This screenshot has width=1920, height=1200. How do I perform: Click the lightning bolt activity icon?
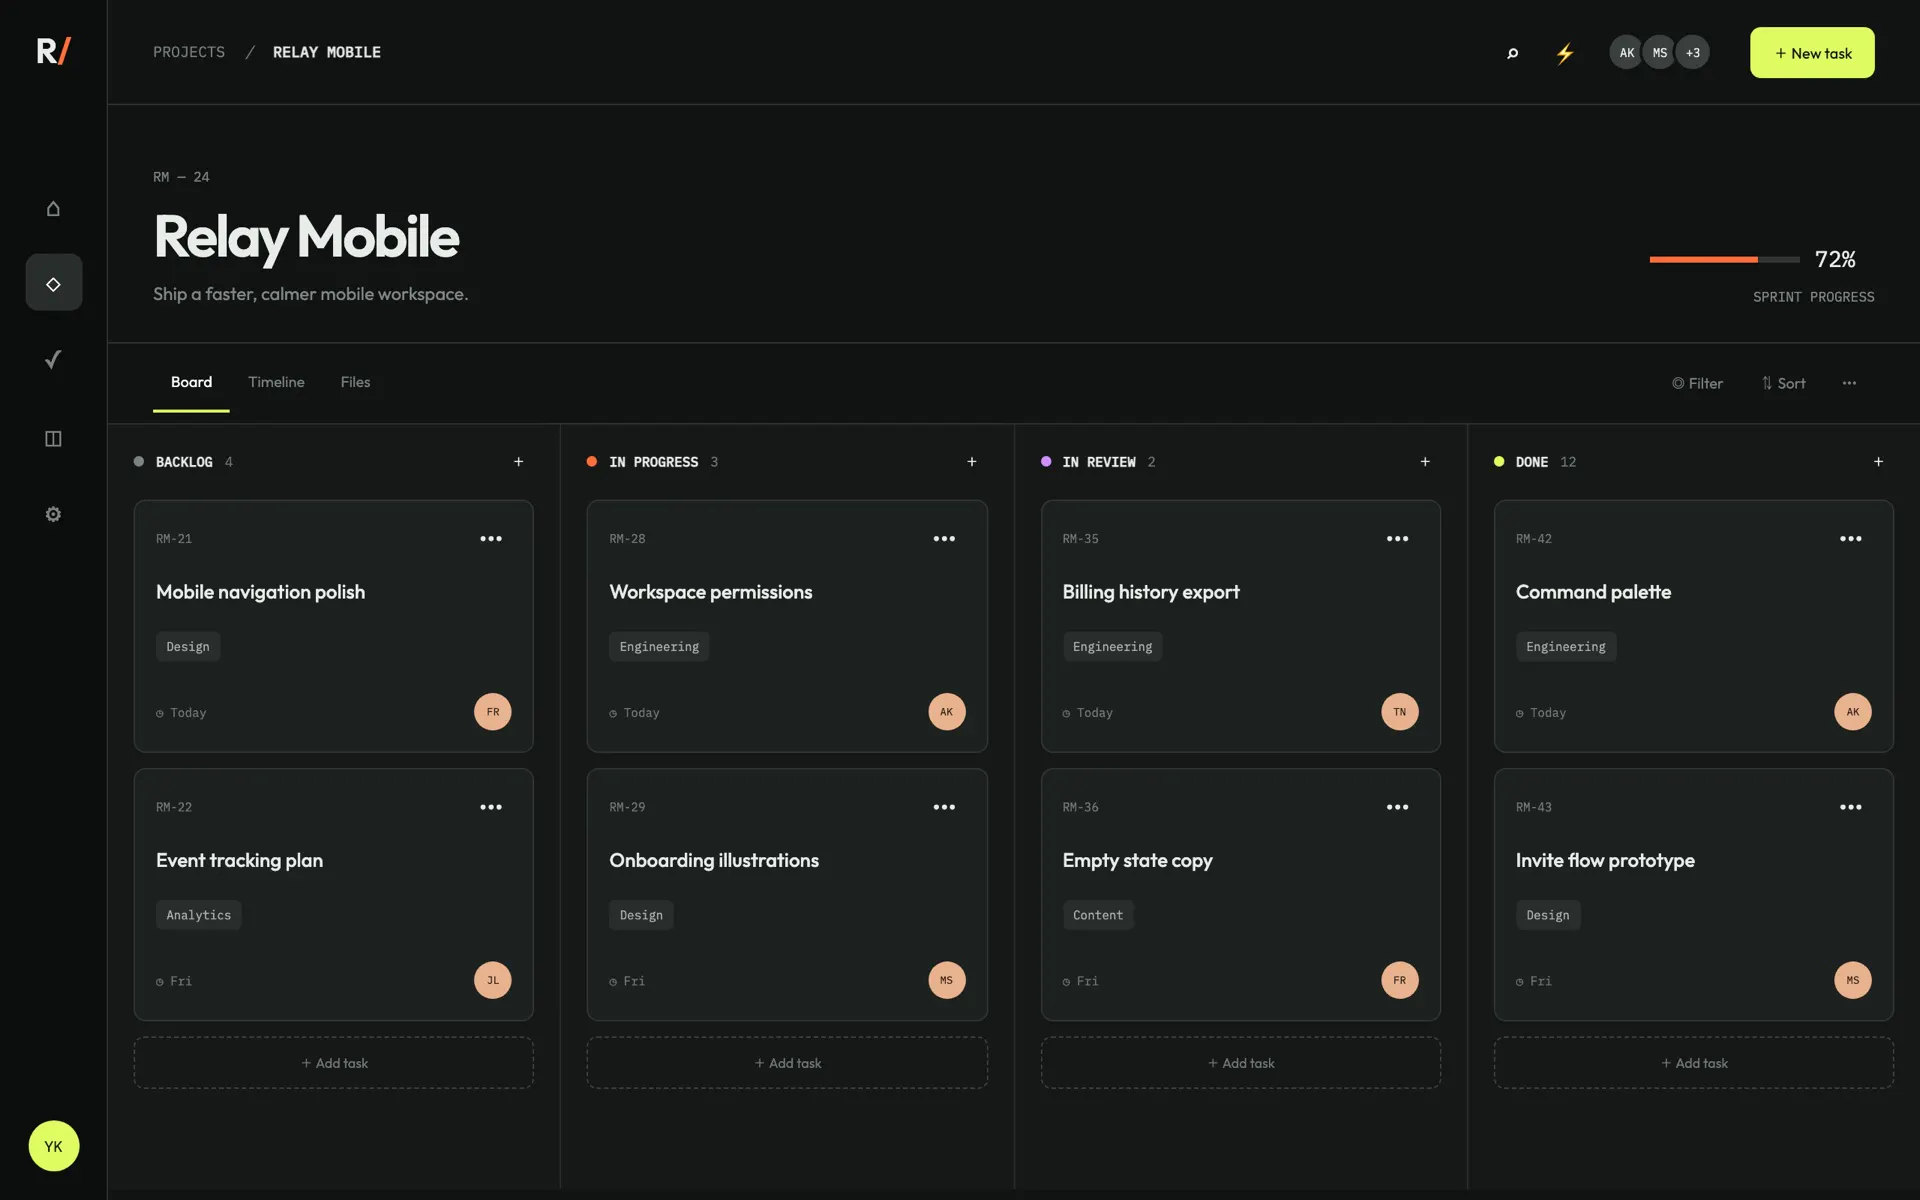1565,53
